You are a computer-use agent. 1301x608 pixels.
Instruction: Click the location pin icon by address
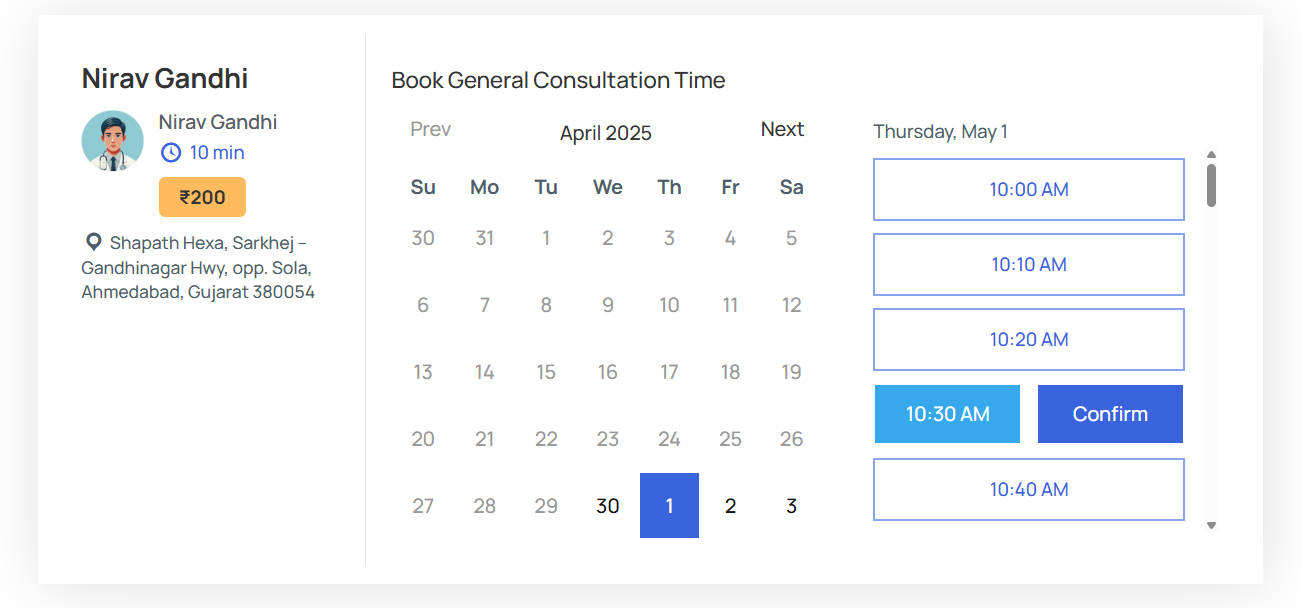coord(94,242)
